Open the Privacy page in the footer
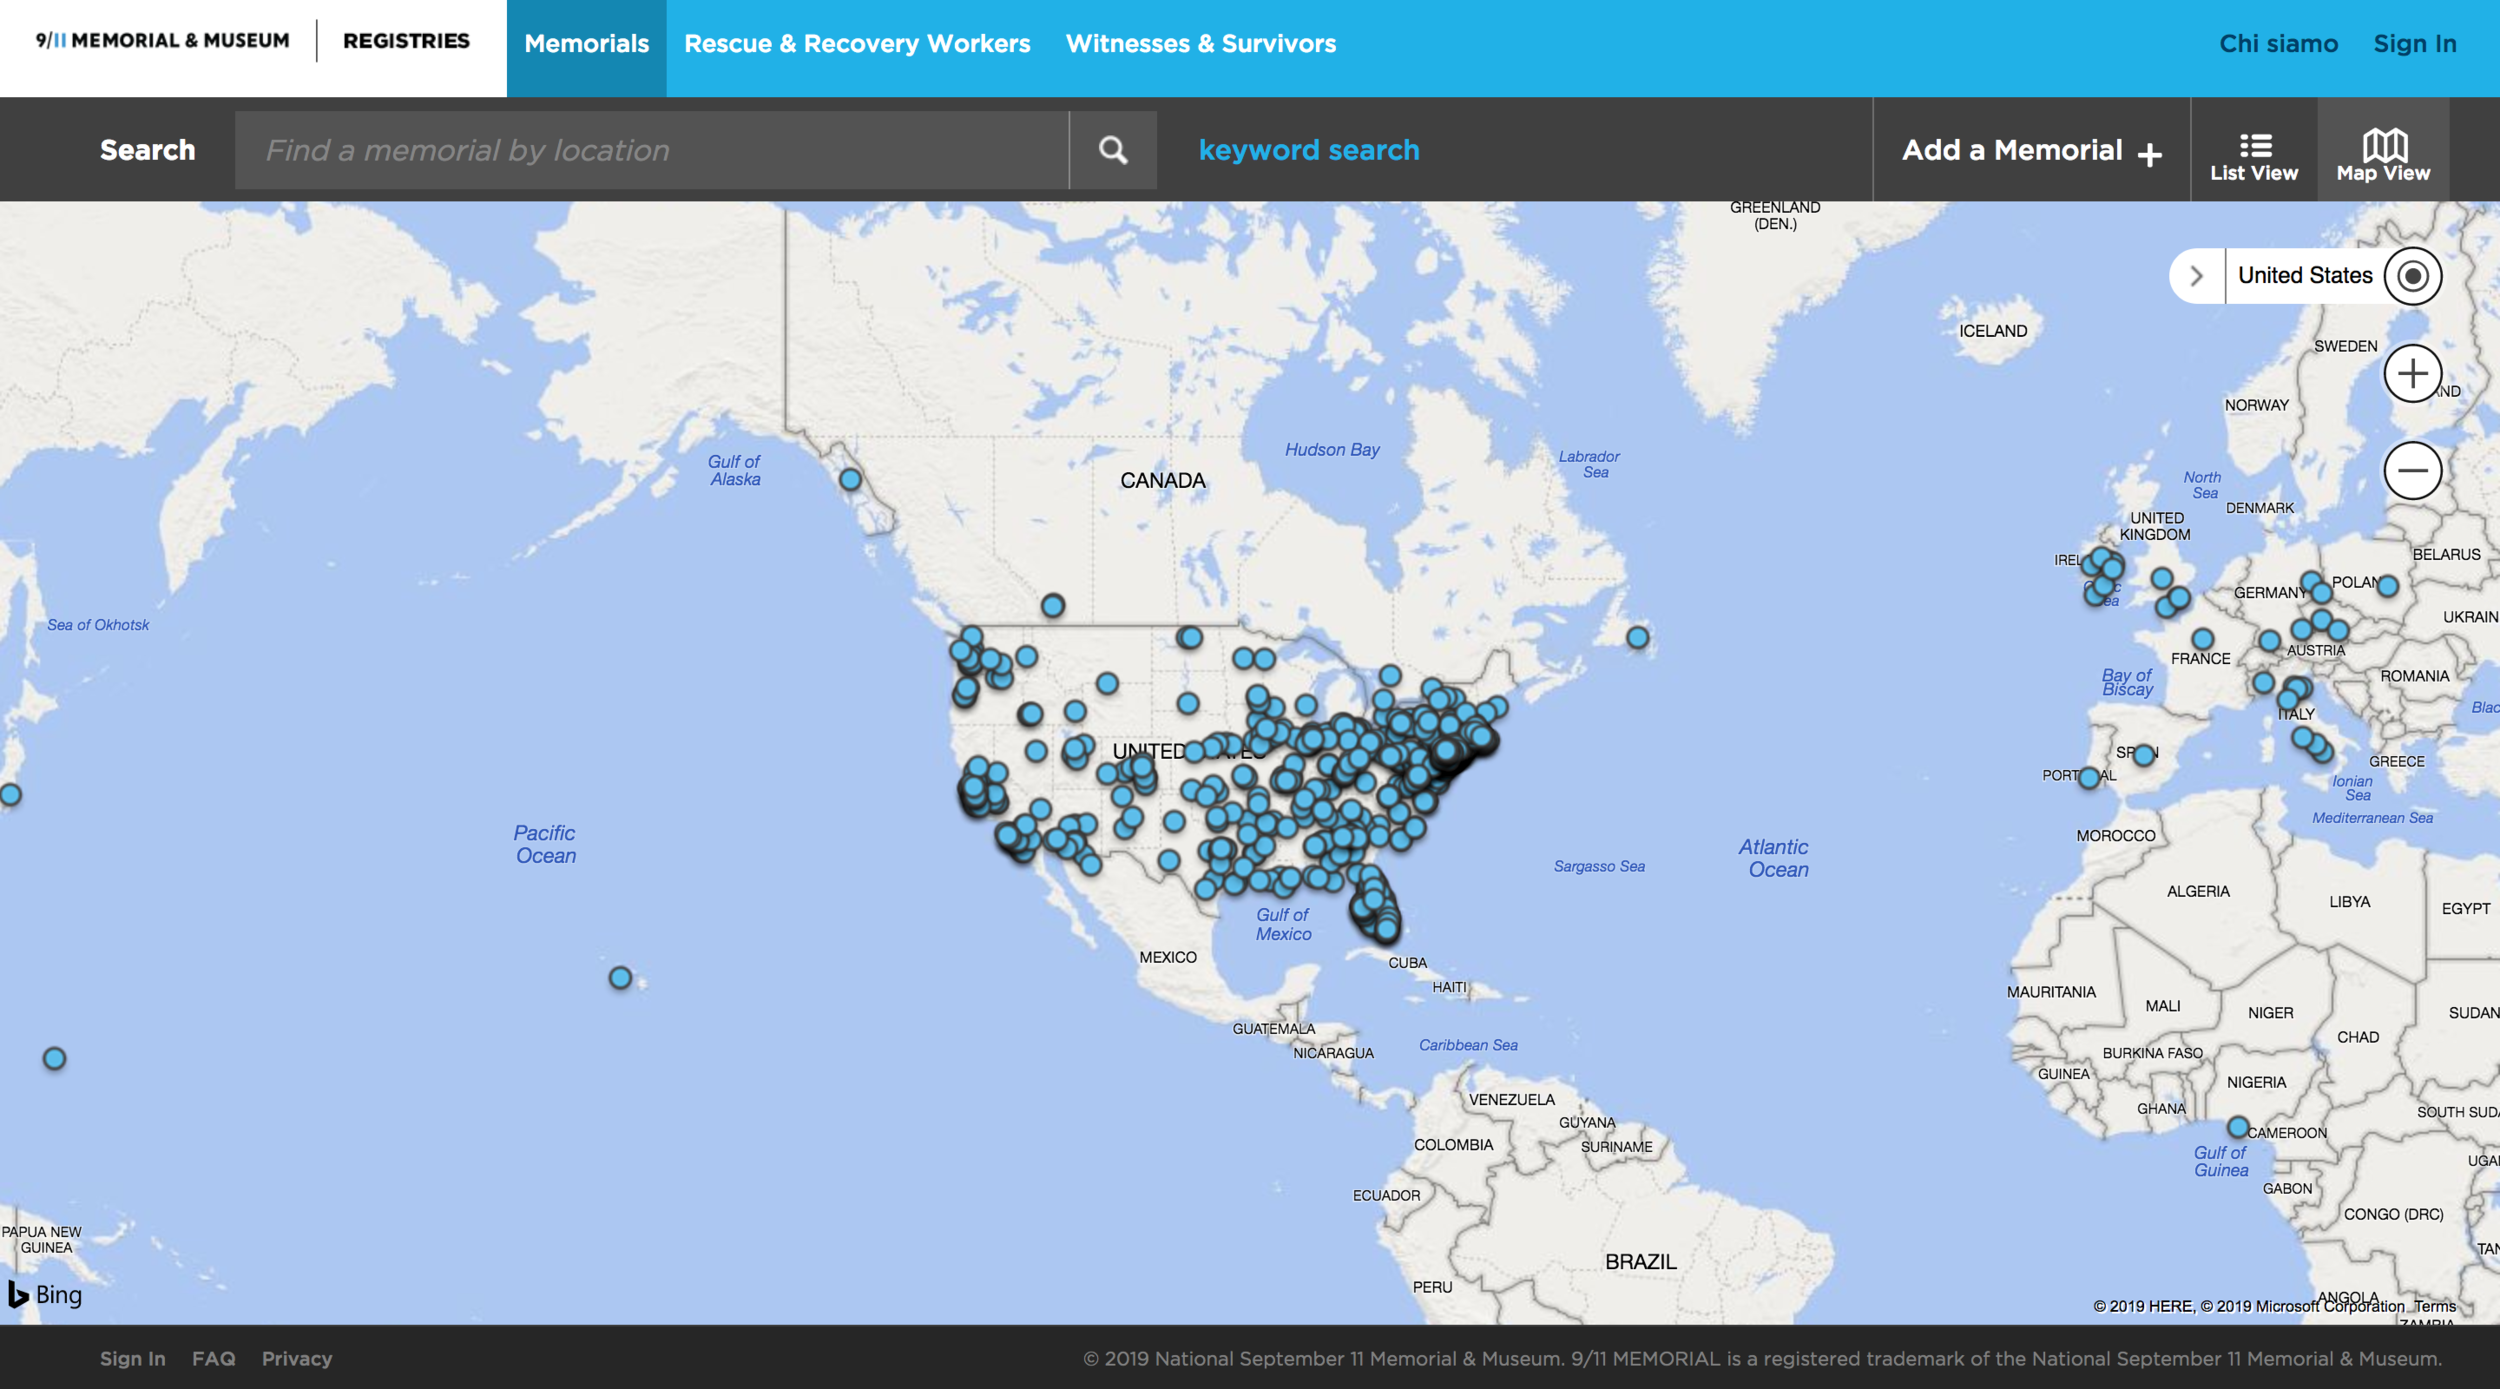The height and width of the screenshot is (1389, 2500). click(297, 1358)
